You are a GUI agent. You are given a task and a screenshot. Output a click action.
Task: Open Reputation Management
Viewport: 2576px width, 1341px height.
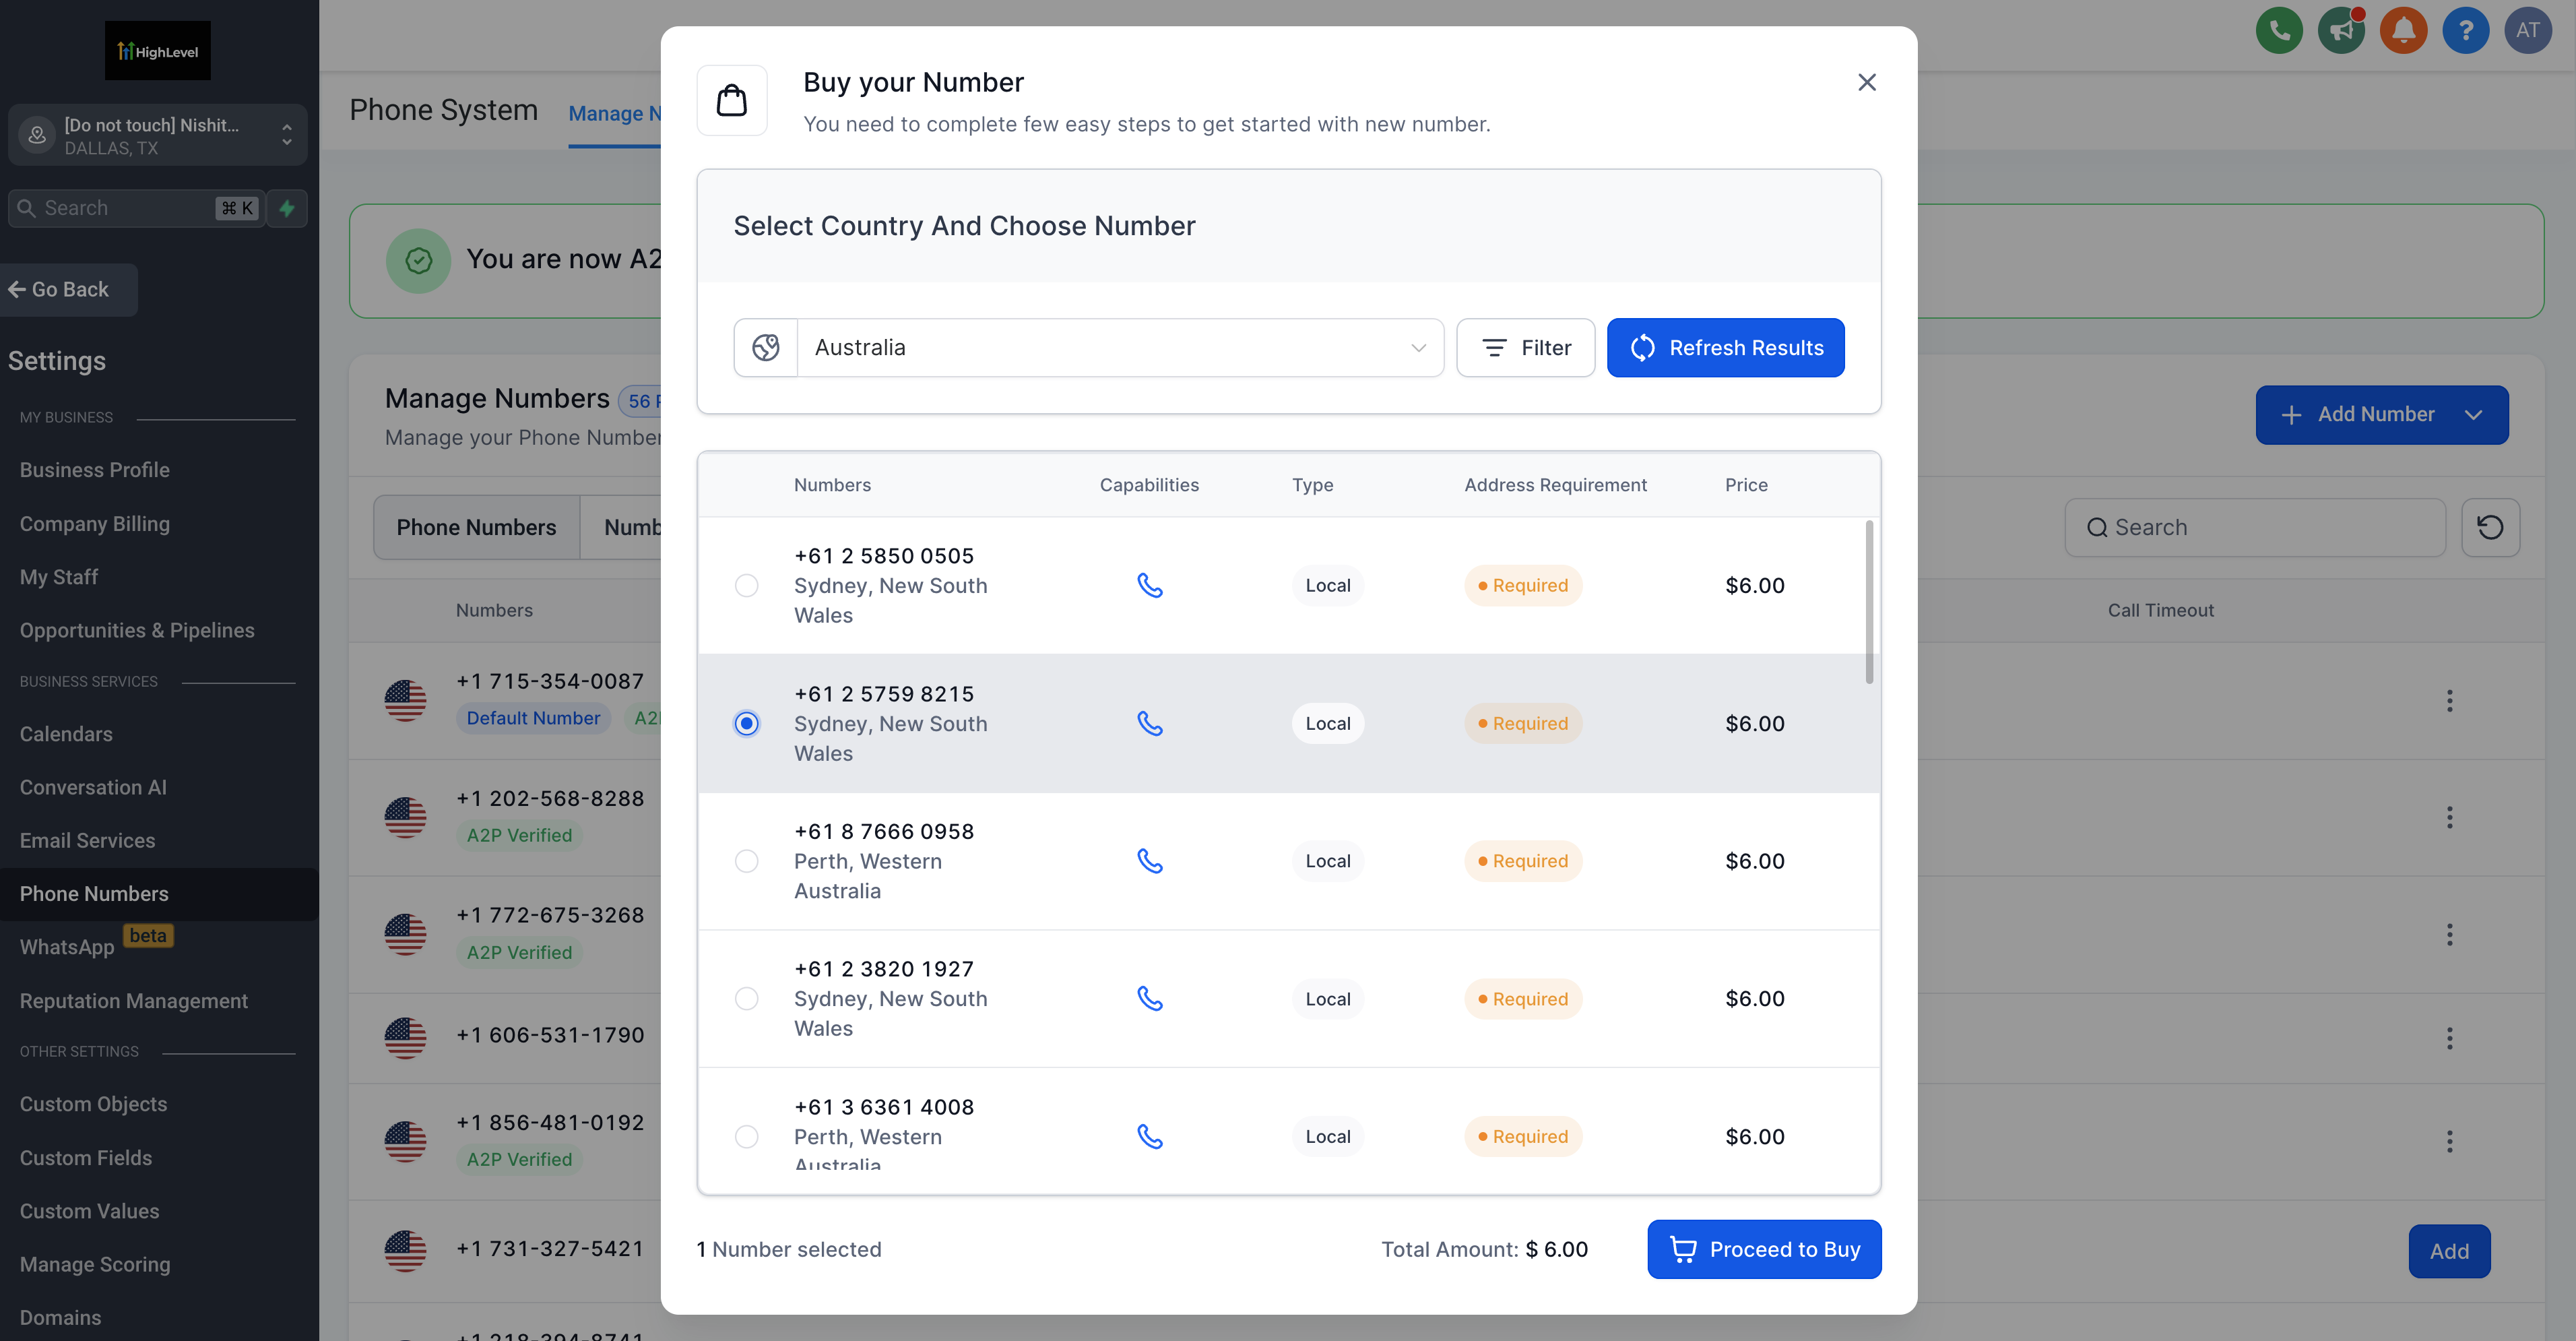(x=133, y=1001)
